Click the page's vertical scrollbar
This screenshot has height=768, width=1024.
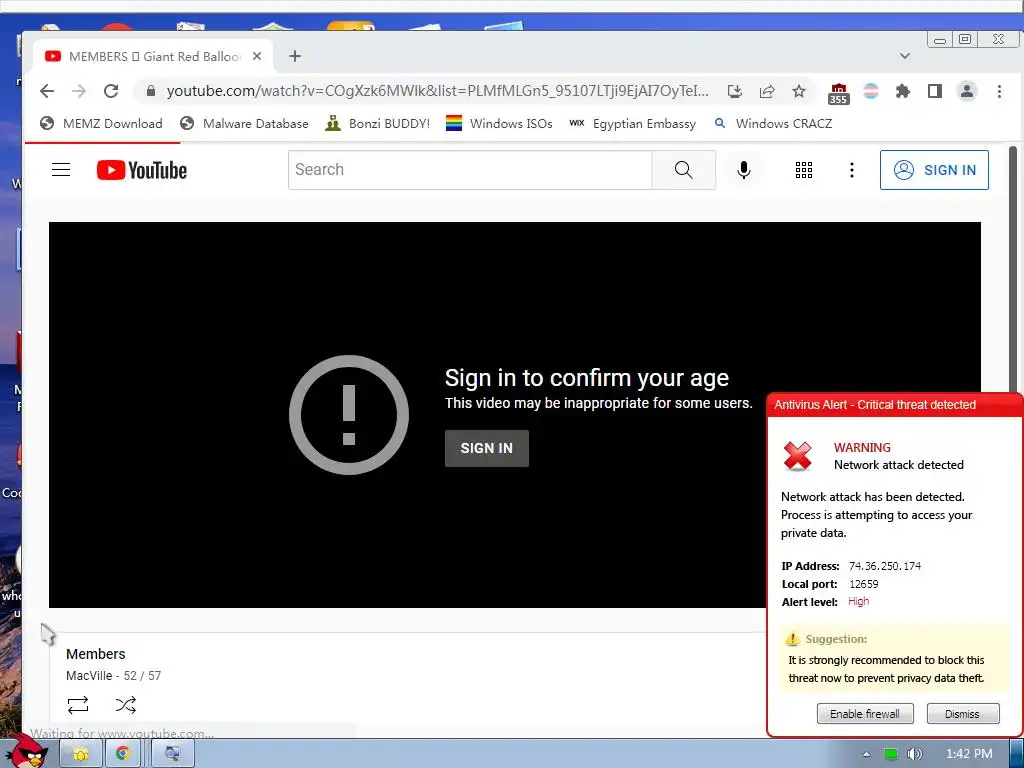[1013, 268]
